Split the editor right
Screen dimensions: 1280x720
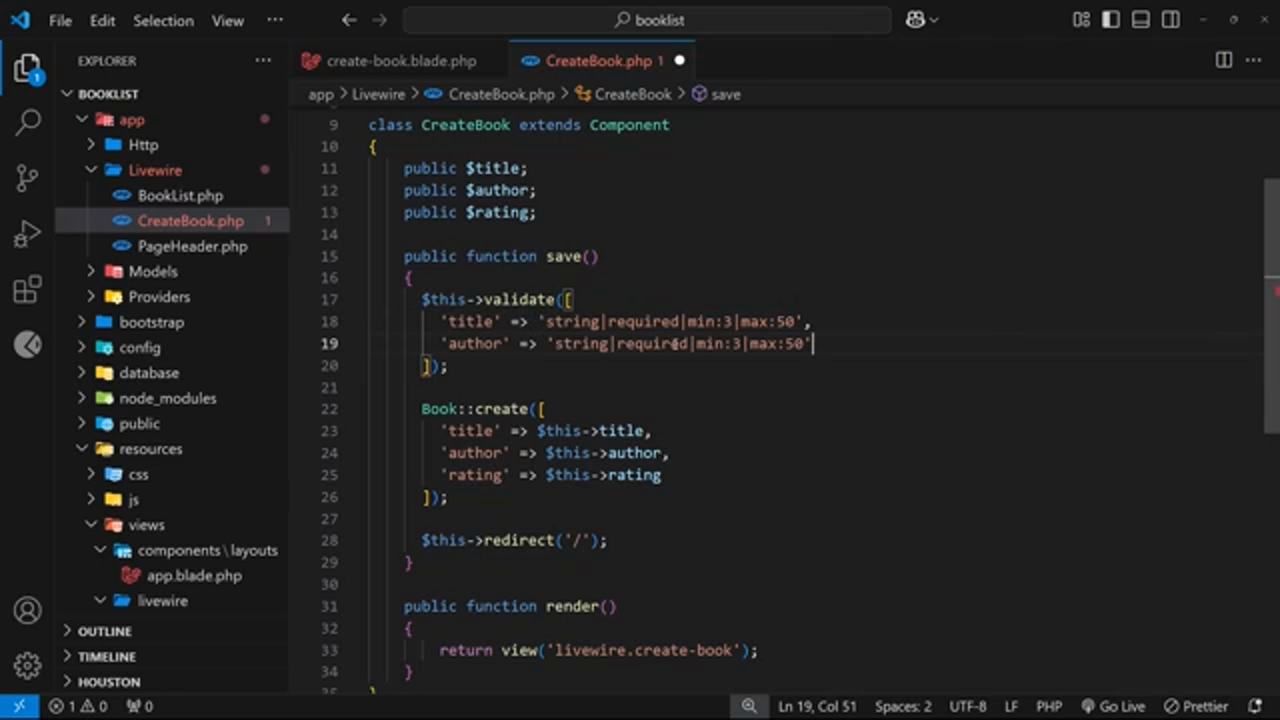[x=1224, y=61]
